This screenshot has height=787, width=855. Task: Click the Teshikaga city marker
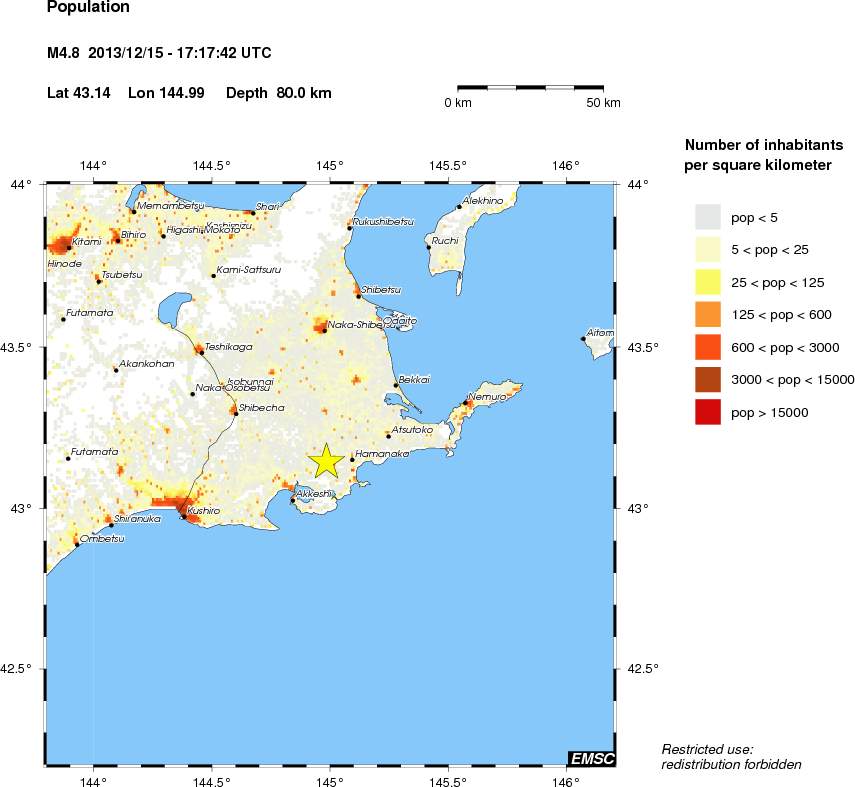201,352
